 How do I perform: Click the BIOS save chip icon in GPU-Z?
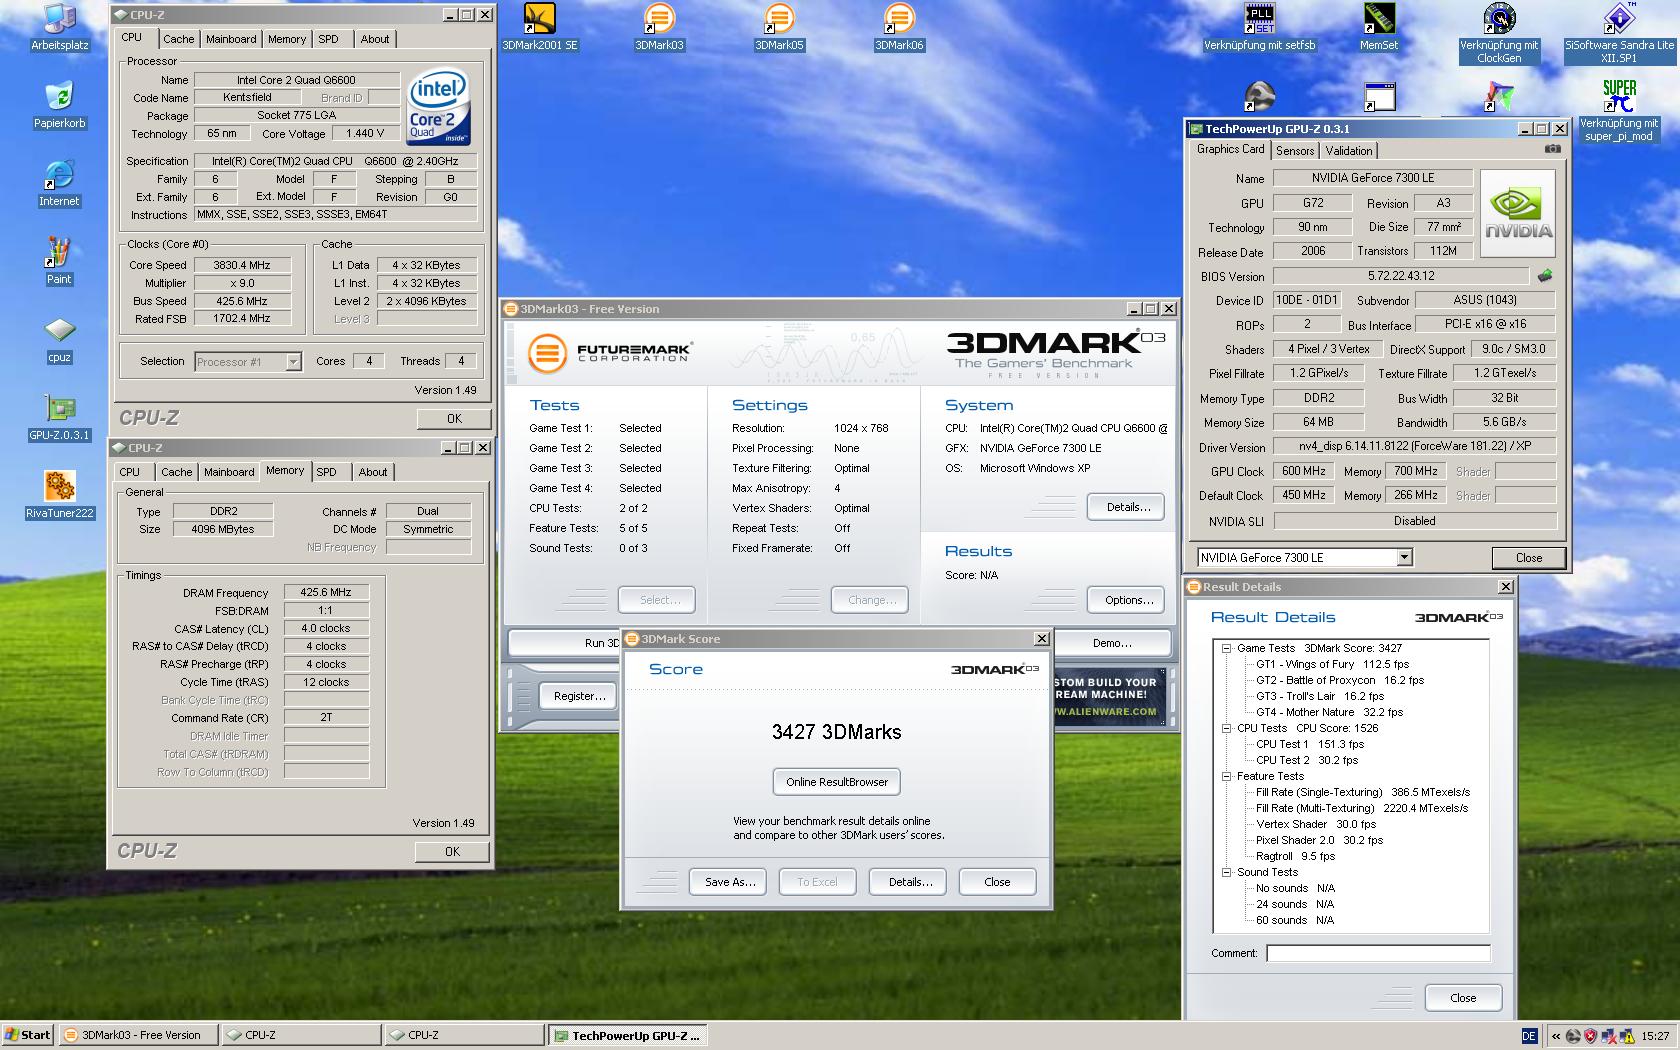pyautogui.click(x=1545, y=275)
